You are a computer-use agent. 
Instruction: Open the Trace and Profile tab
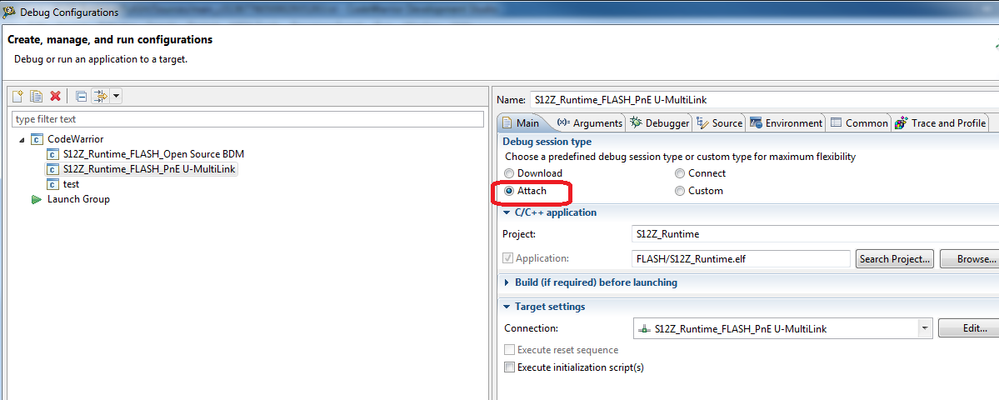[940, 123]
